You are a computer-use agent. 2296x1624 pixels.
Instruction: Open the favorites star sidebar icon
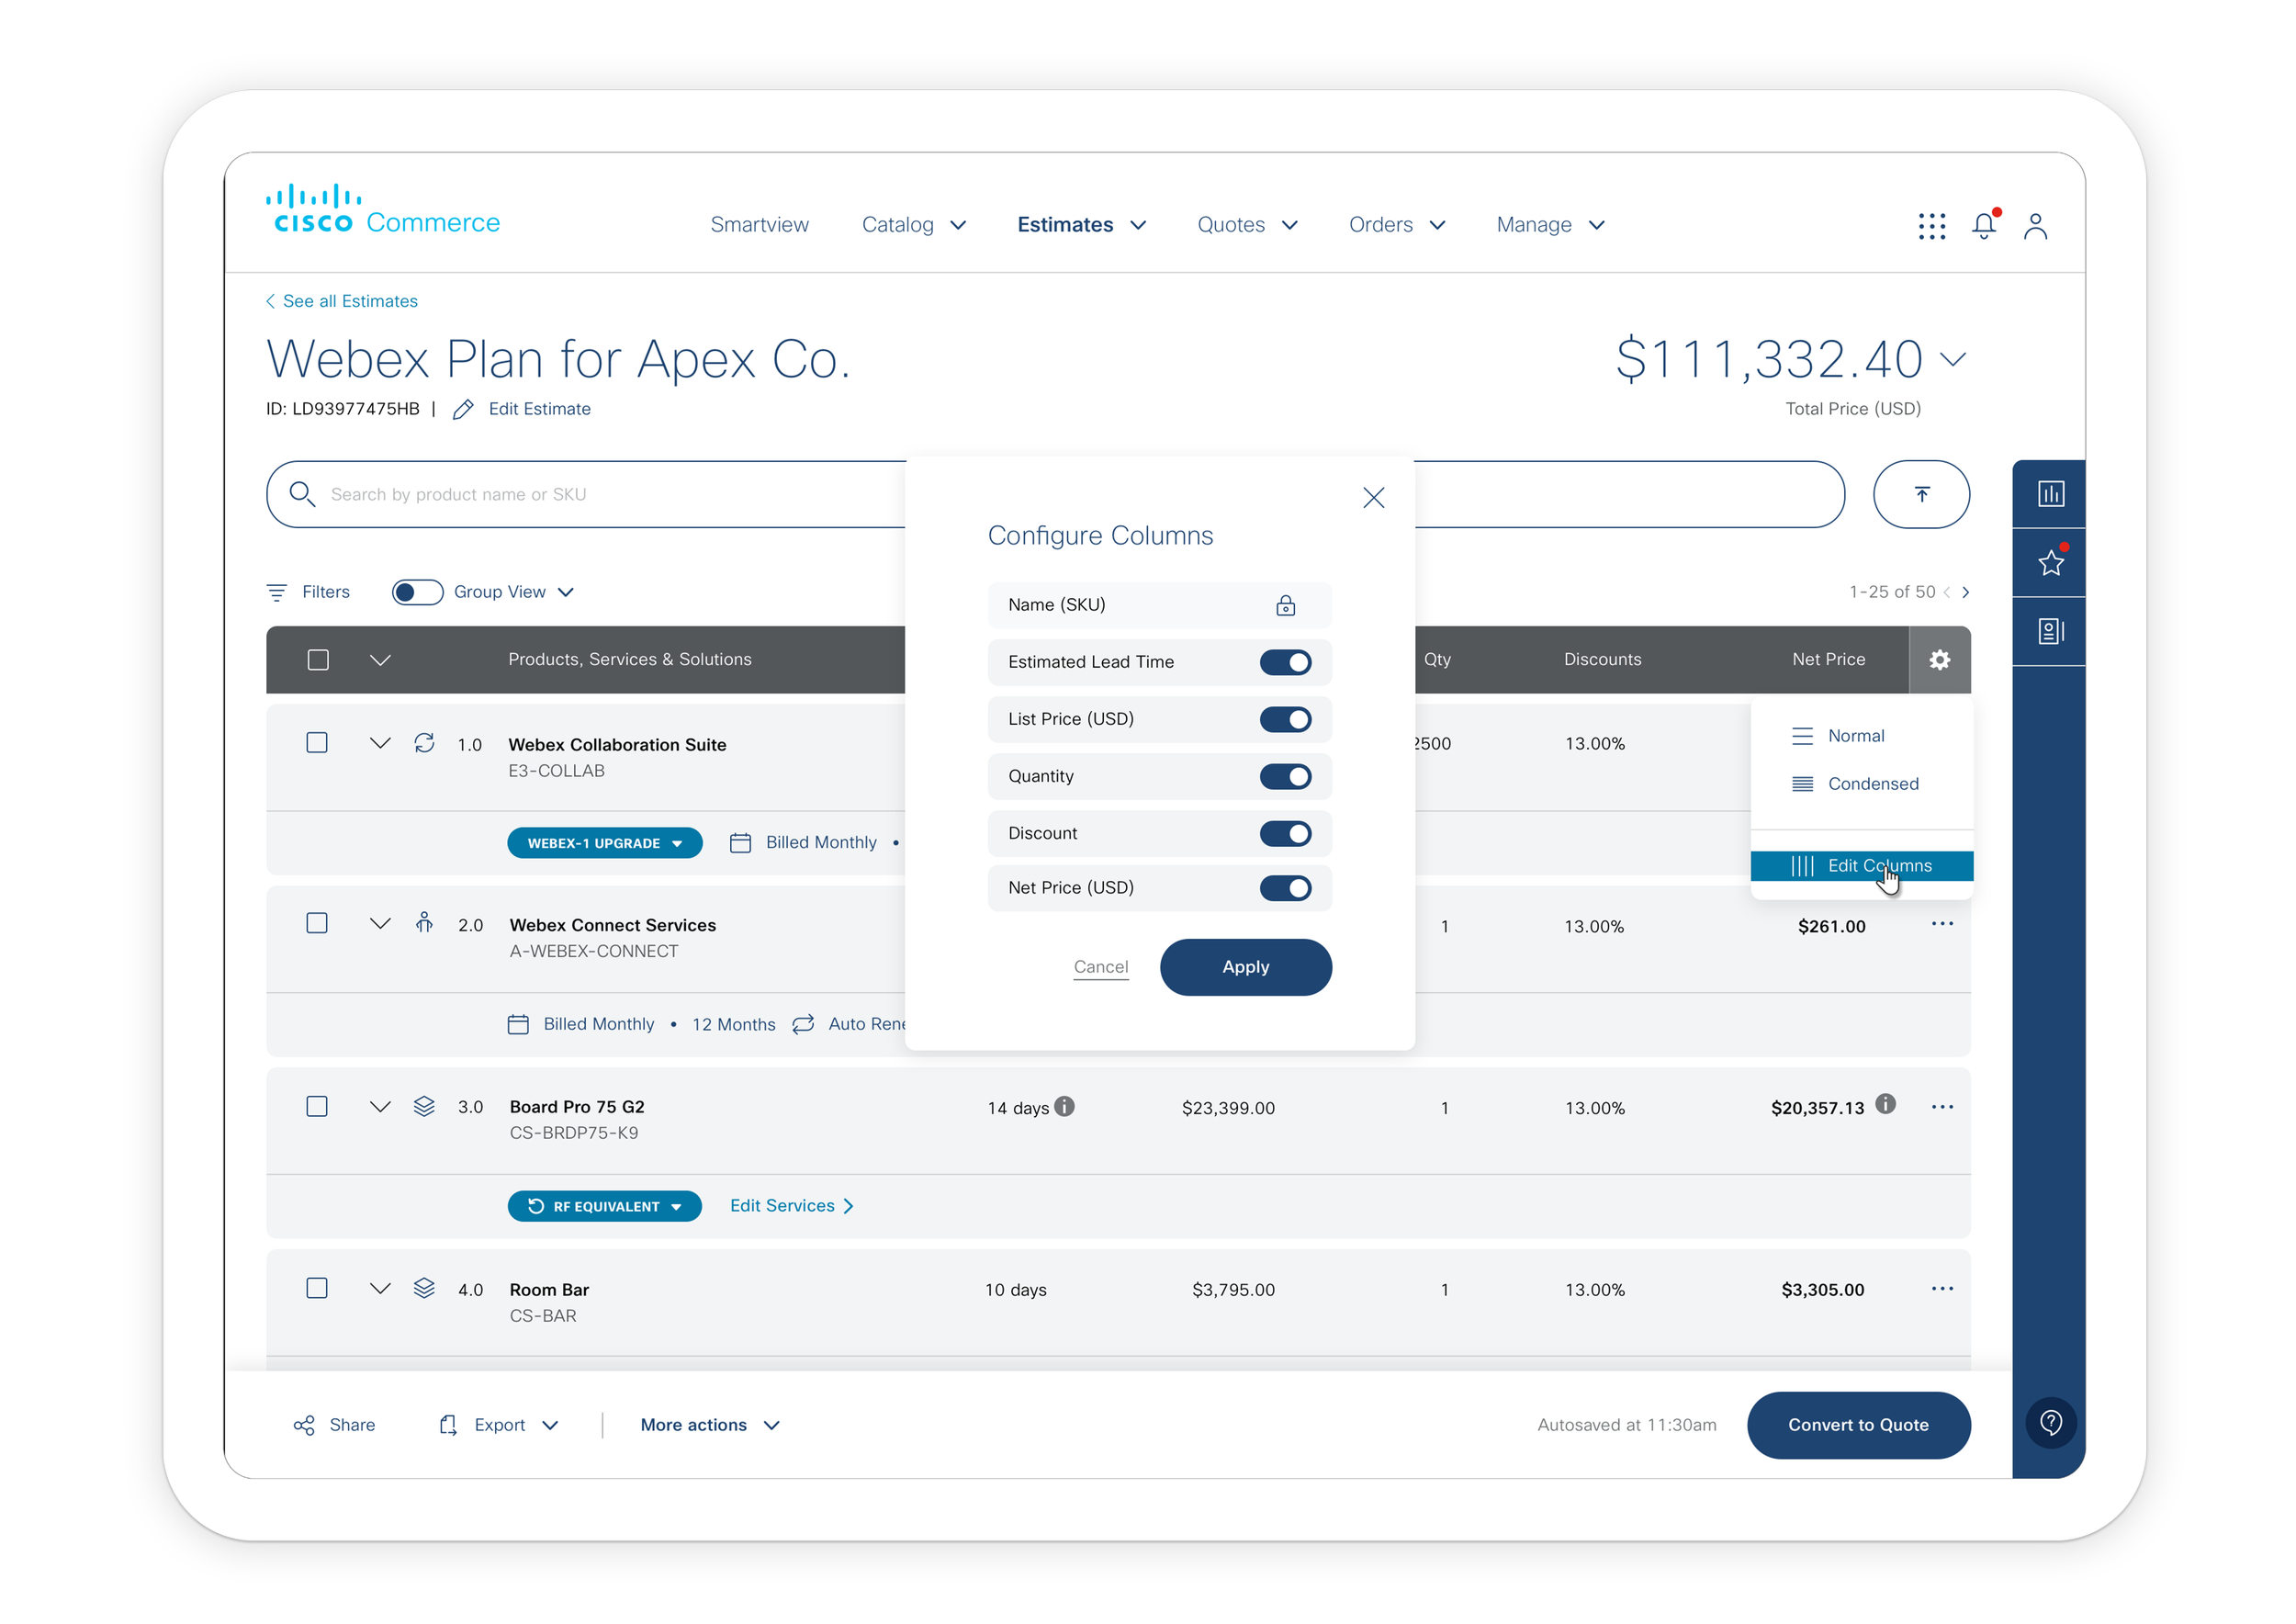click(x=2050, y=563)
